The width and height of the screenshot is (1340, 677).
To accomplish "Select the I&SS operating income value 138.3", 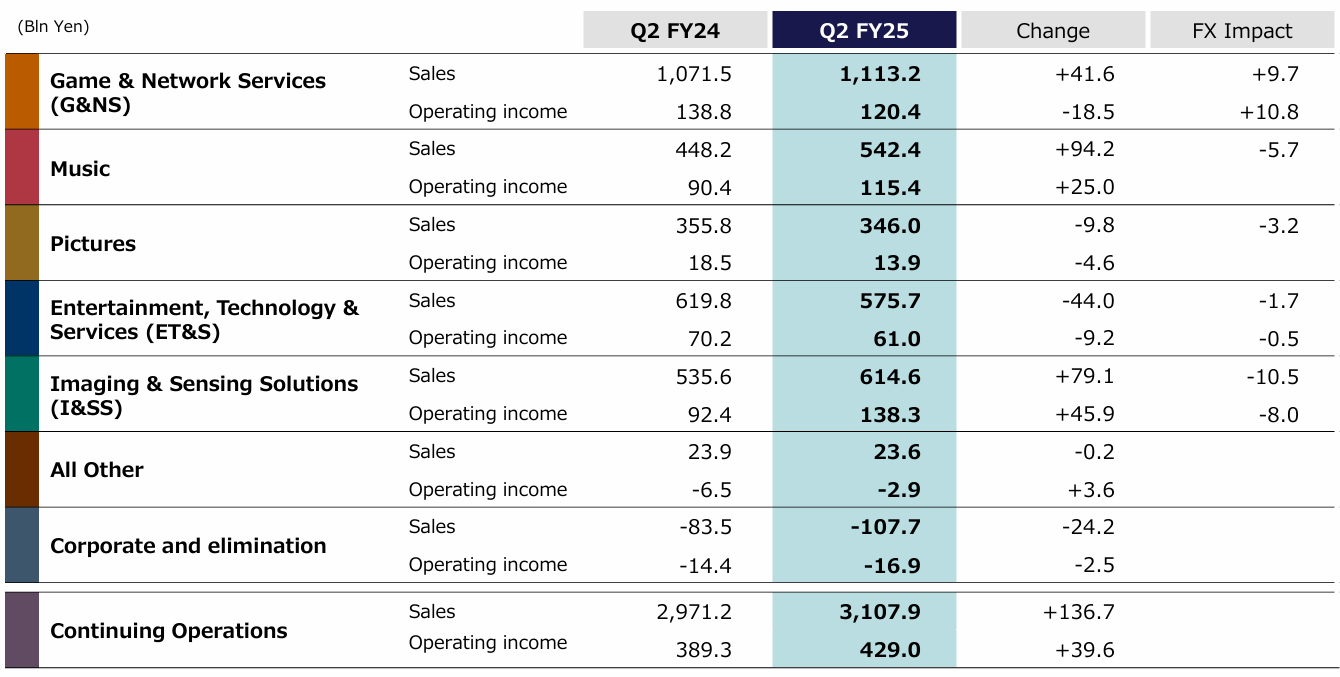I will click(x=890, y=414).
